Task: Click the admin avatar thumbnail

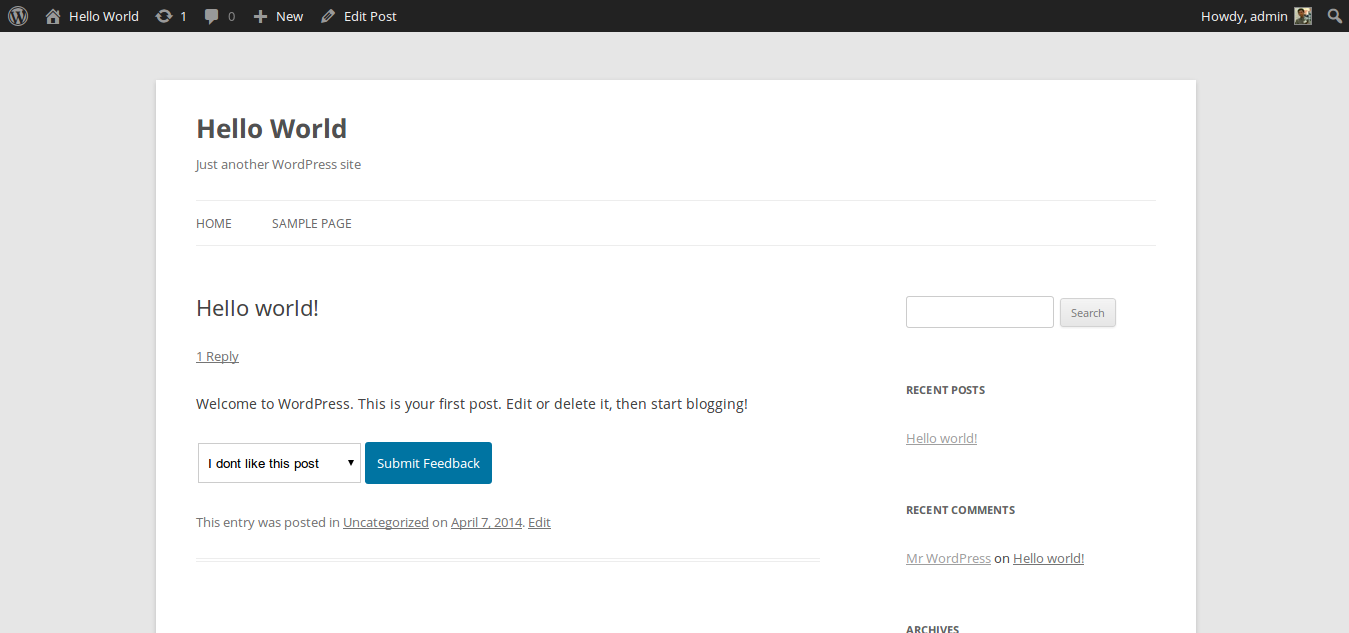Action: (1302, 16)
